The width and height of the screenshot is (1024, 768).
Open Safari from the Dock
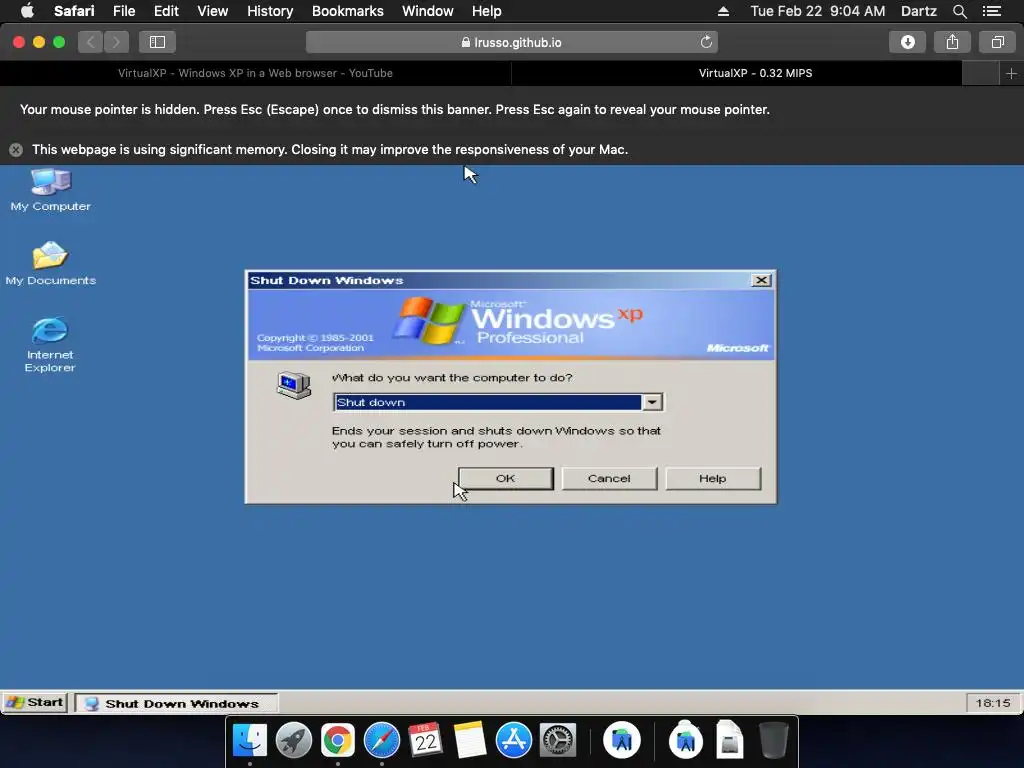tap(381, 741)
